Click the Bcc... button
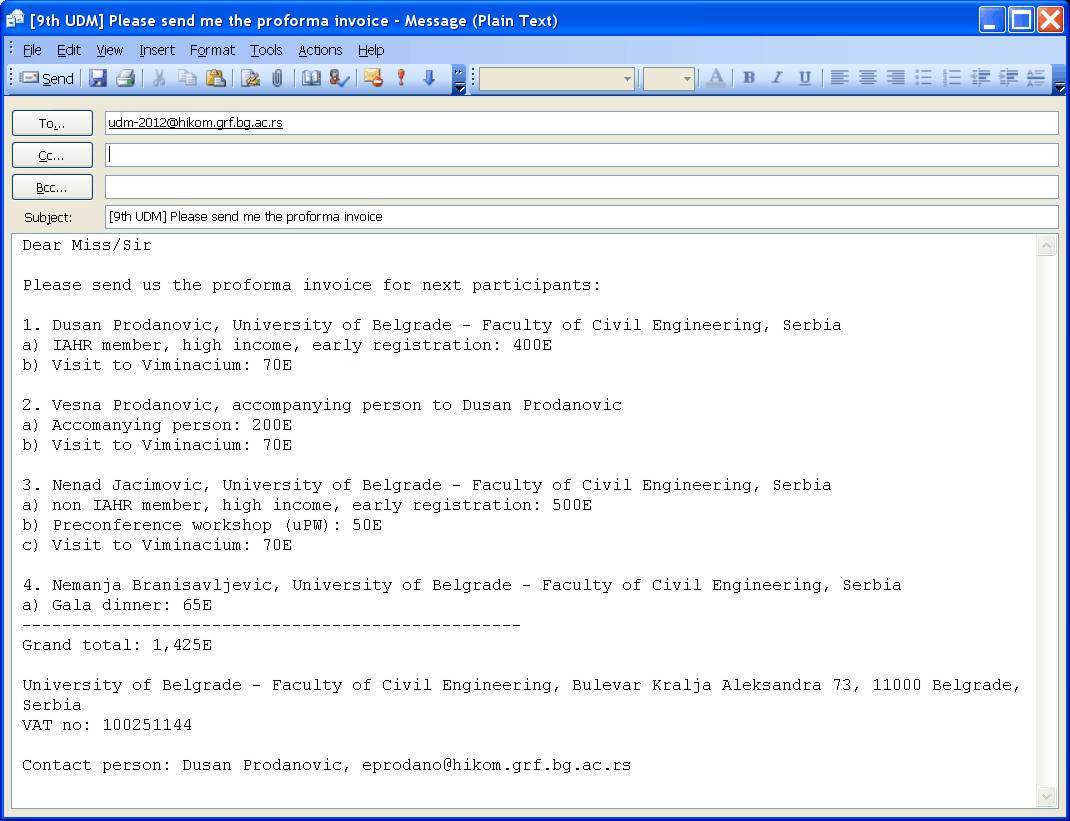The width and height of the screenshot is (1070, 821). (x=52, y=187)
